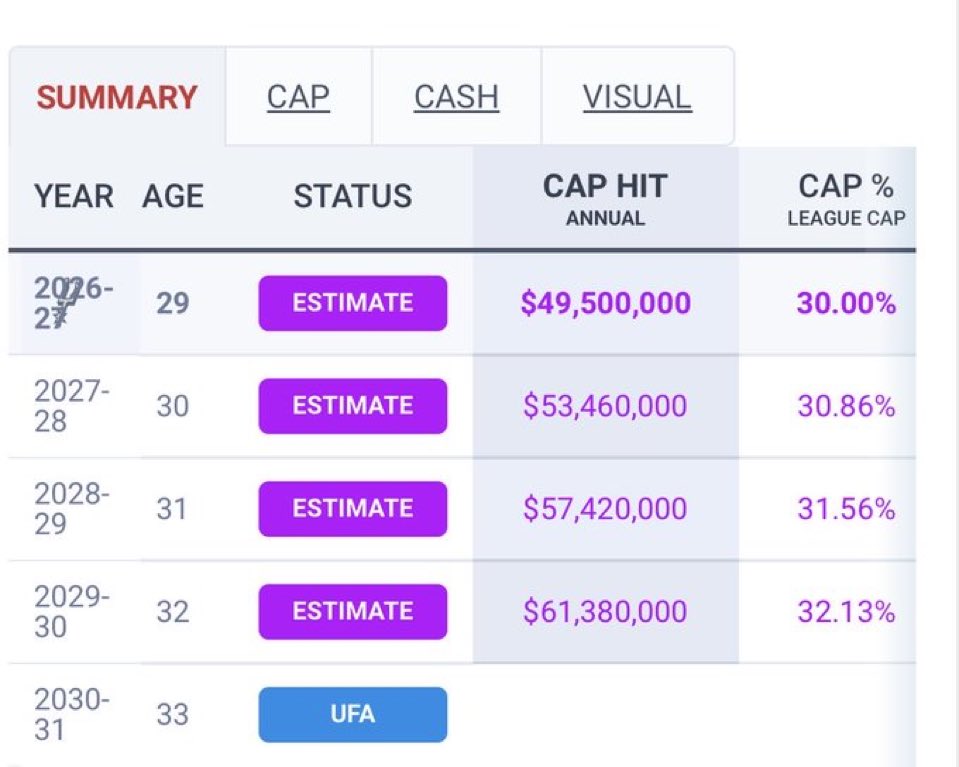Select the $49,500,000 cap hit value
This screenshot has height=767, width=959.
(605, 303)
